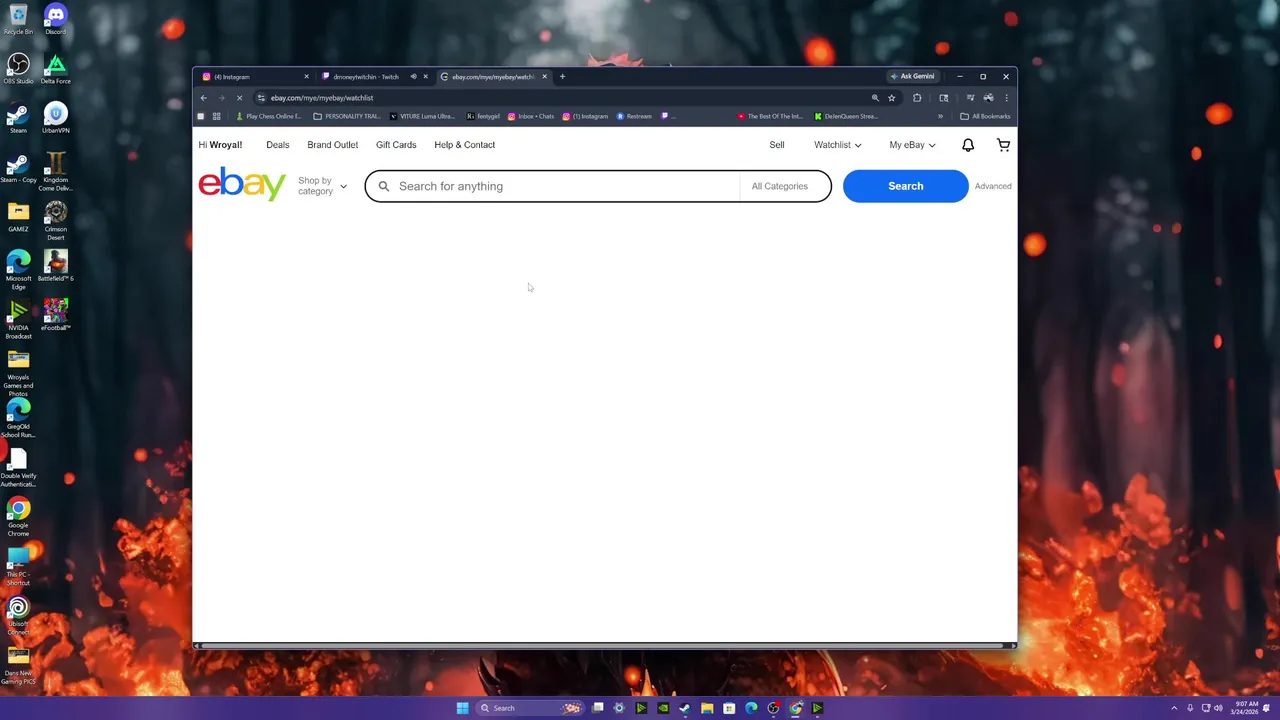Open All Categories dropdown
The height and width of the screenshot is (720, 1280).
(785, 186)
